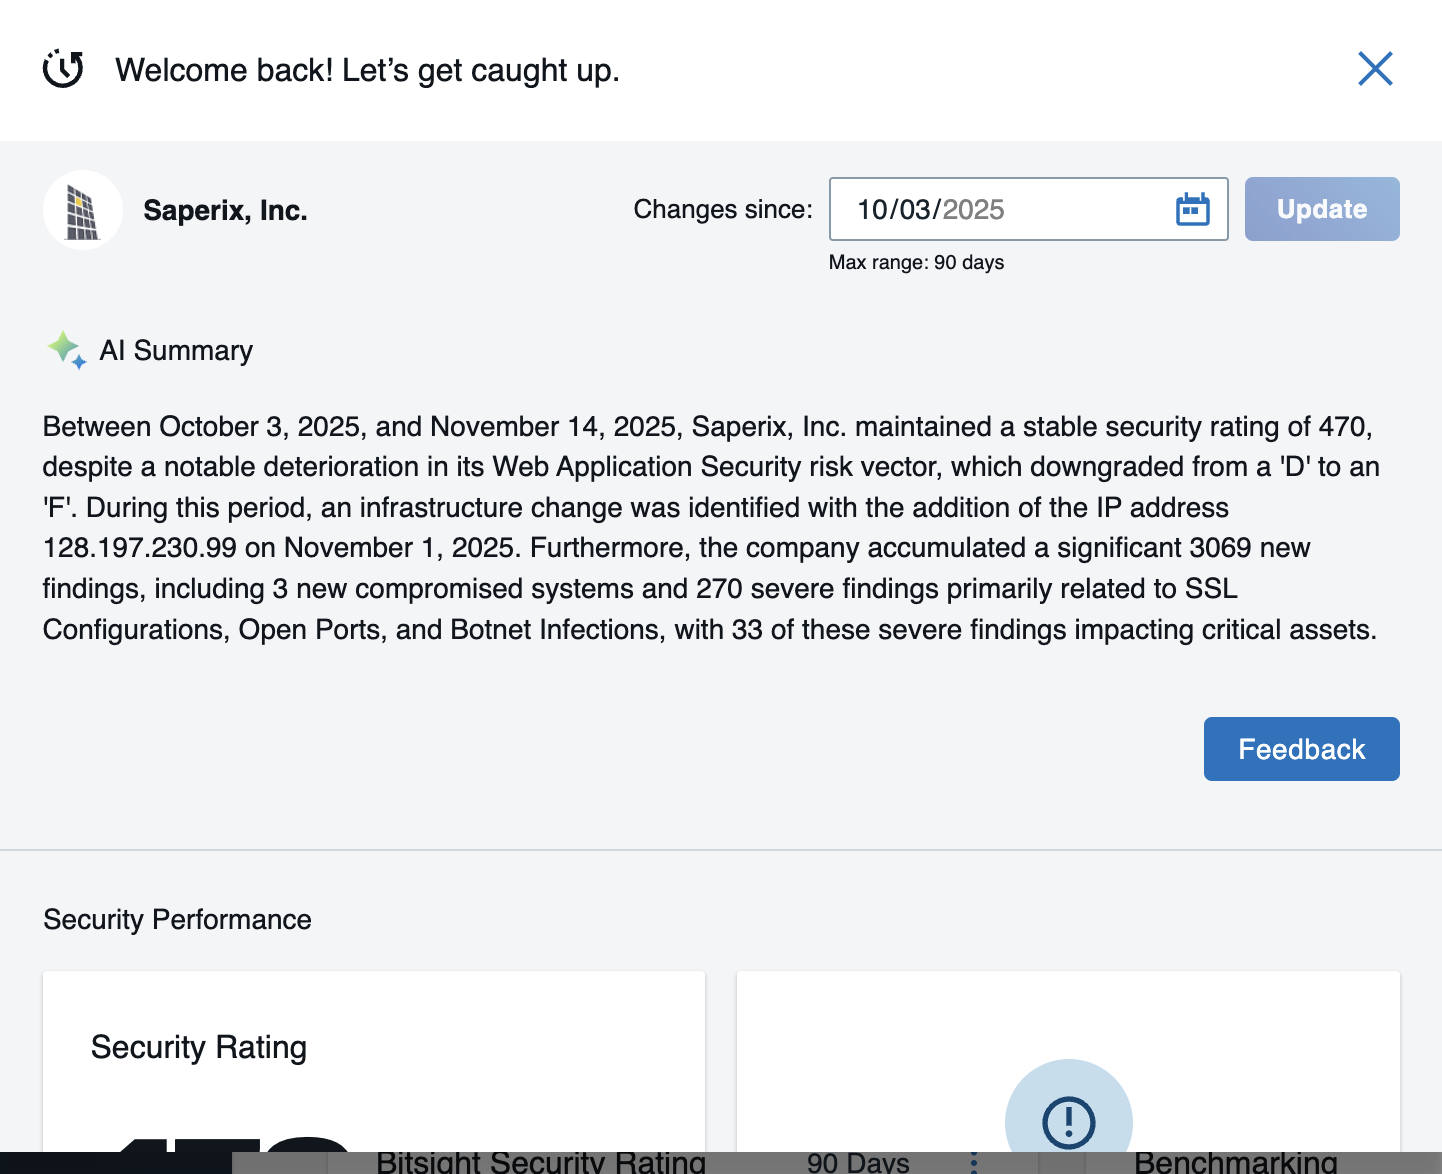
Task: Click the AI Summary heading
Action: point(176,351)
